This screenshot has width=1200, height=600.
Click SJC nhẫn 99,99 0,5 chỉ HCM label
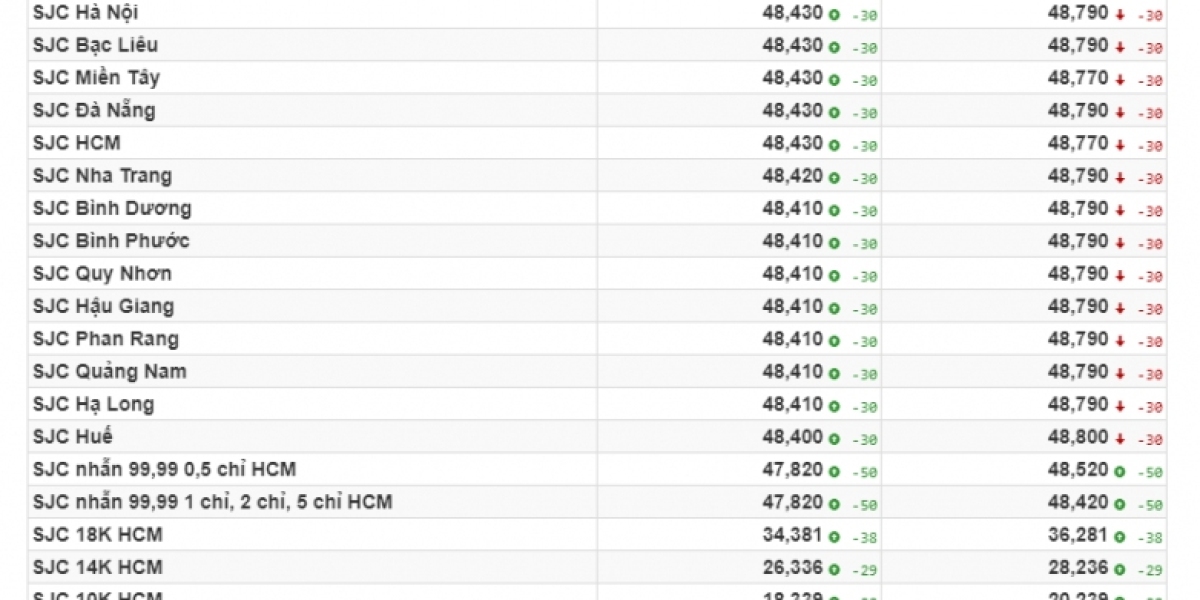(164, 469)
